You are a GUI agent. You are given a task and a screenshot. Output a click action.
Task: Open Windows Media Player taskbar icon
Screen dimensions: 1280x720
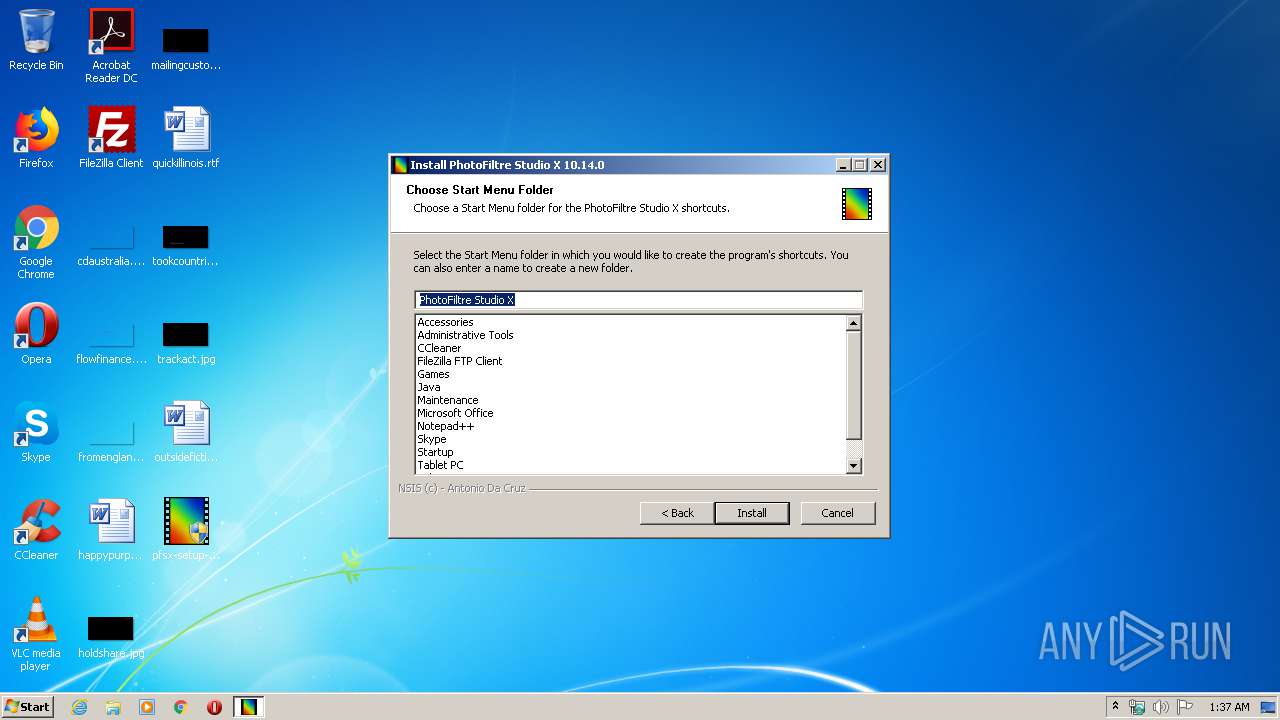pyautogui.click(x=147, y=707)
